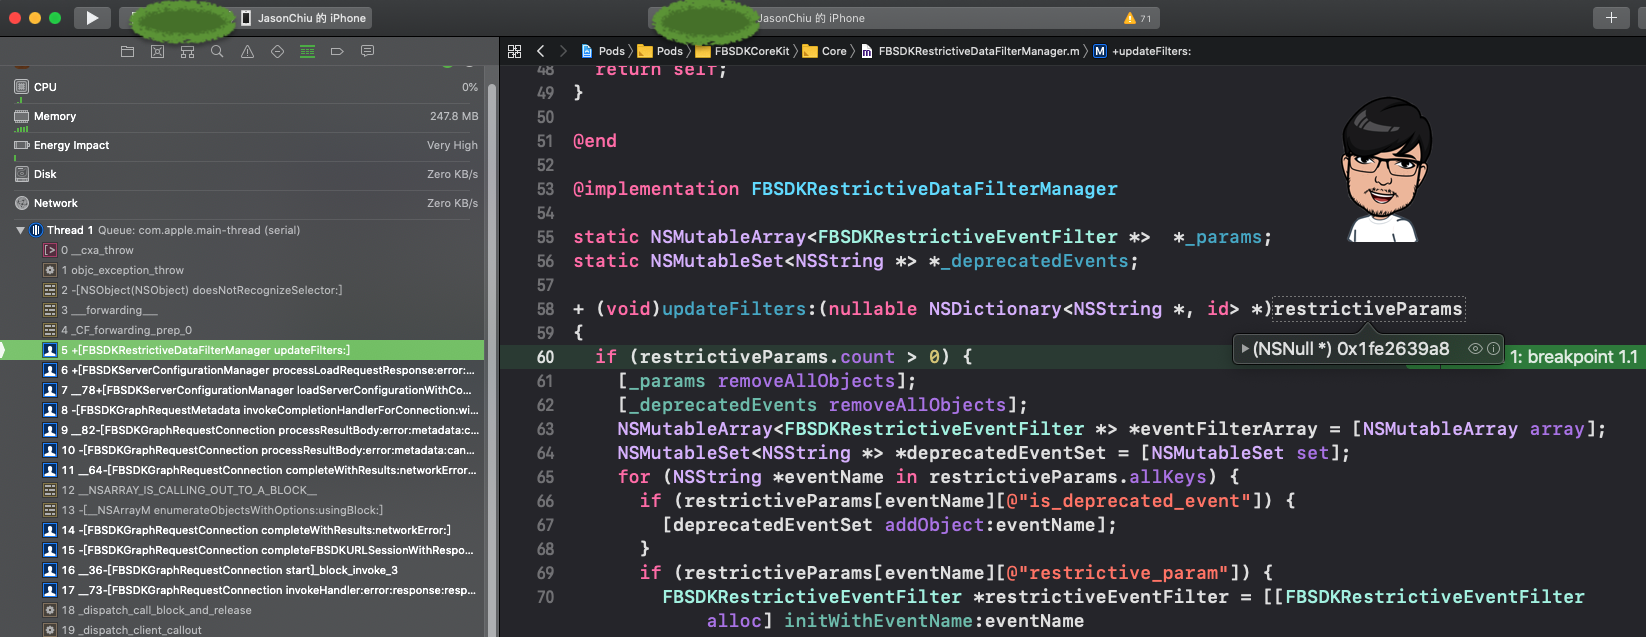Open the Find navigator magnifier icon
Viewport: 1646px width, 637px height.
(217, 51)
